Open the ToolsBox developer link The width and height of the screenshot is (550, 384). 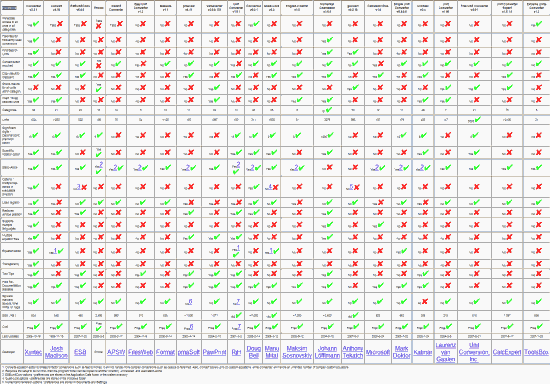pos(536,352)
